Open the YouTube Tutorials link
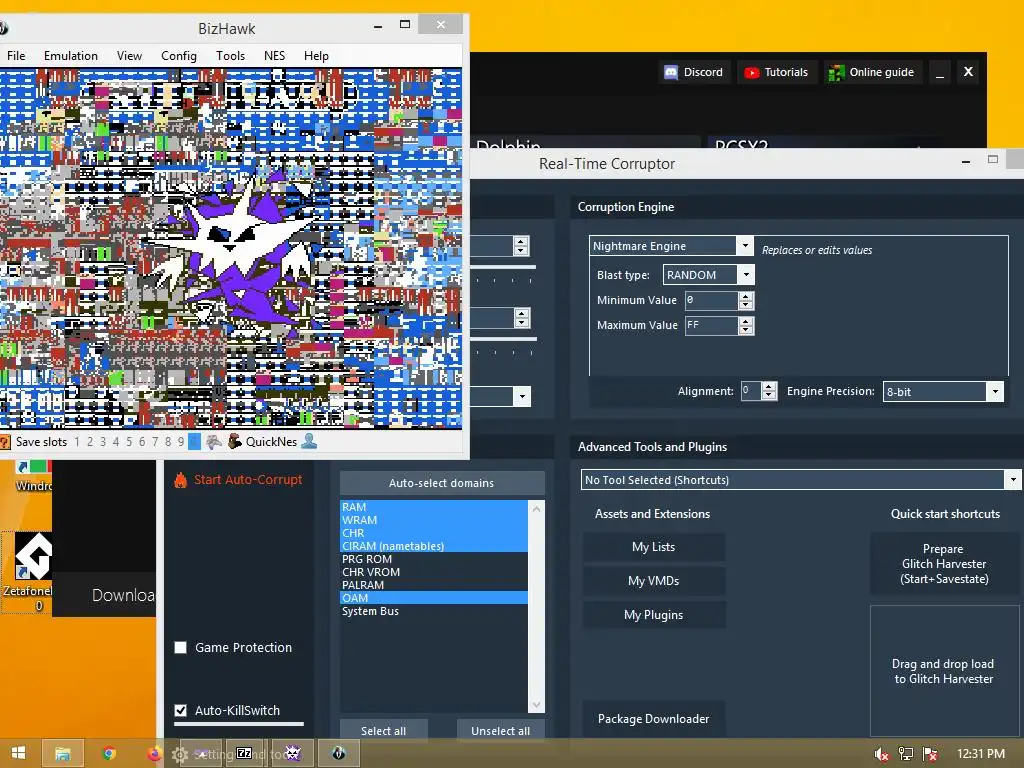 [x=776, y=72]
